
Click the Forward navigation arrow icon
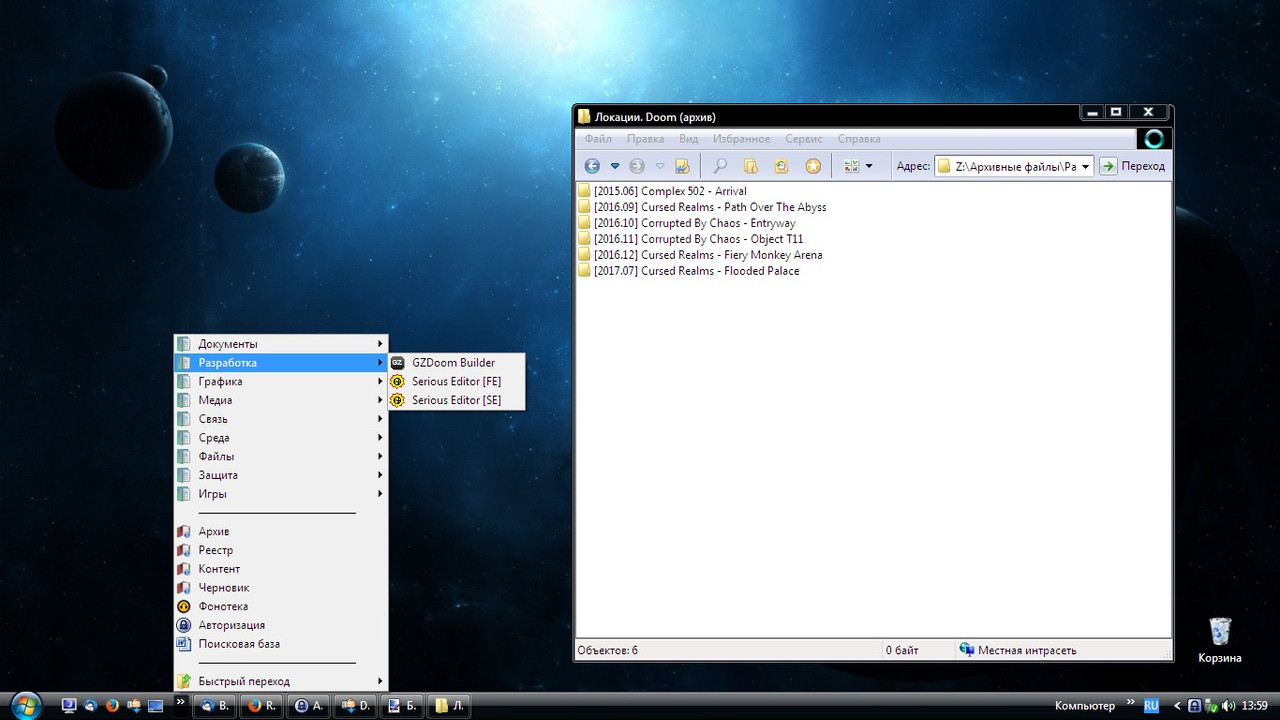point(636,165)
